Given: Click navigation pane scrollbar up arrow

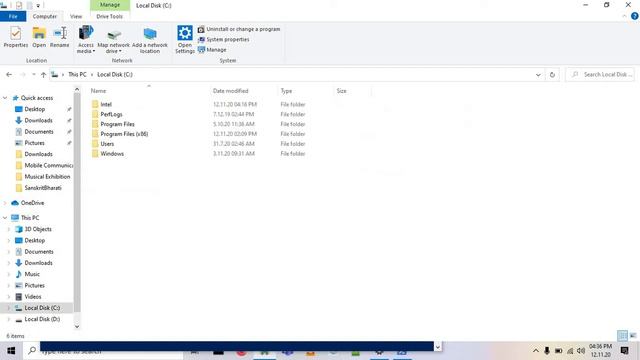Looking at the screenshot, I should tap(77, 89).
